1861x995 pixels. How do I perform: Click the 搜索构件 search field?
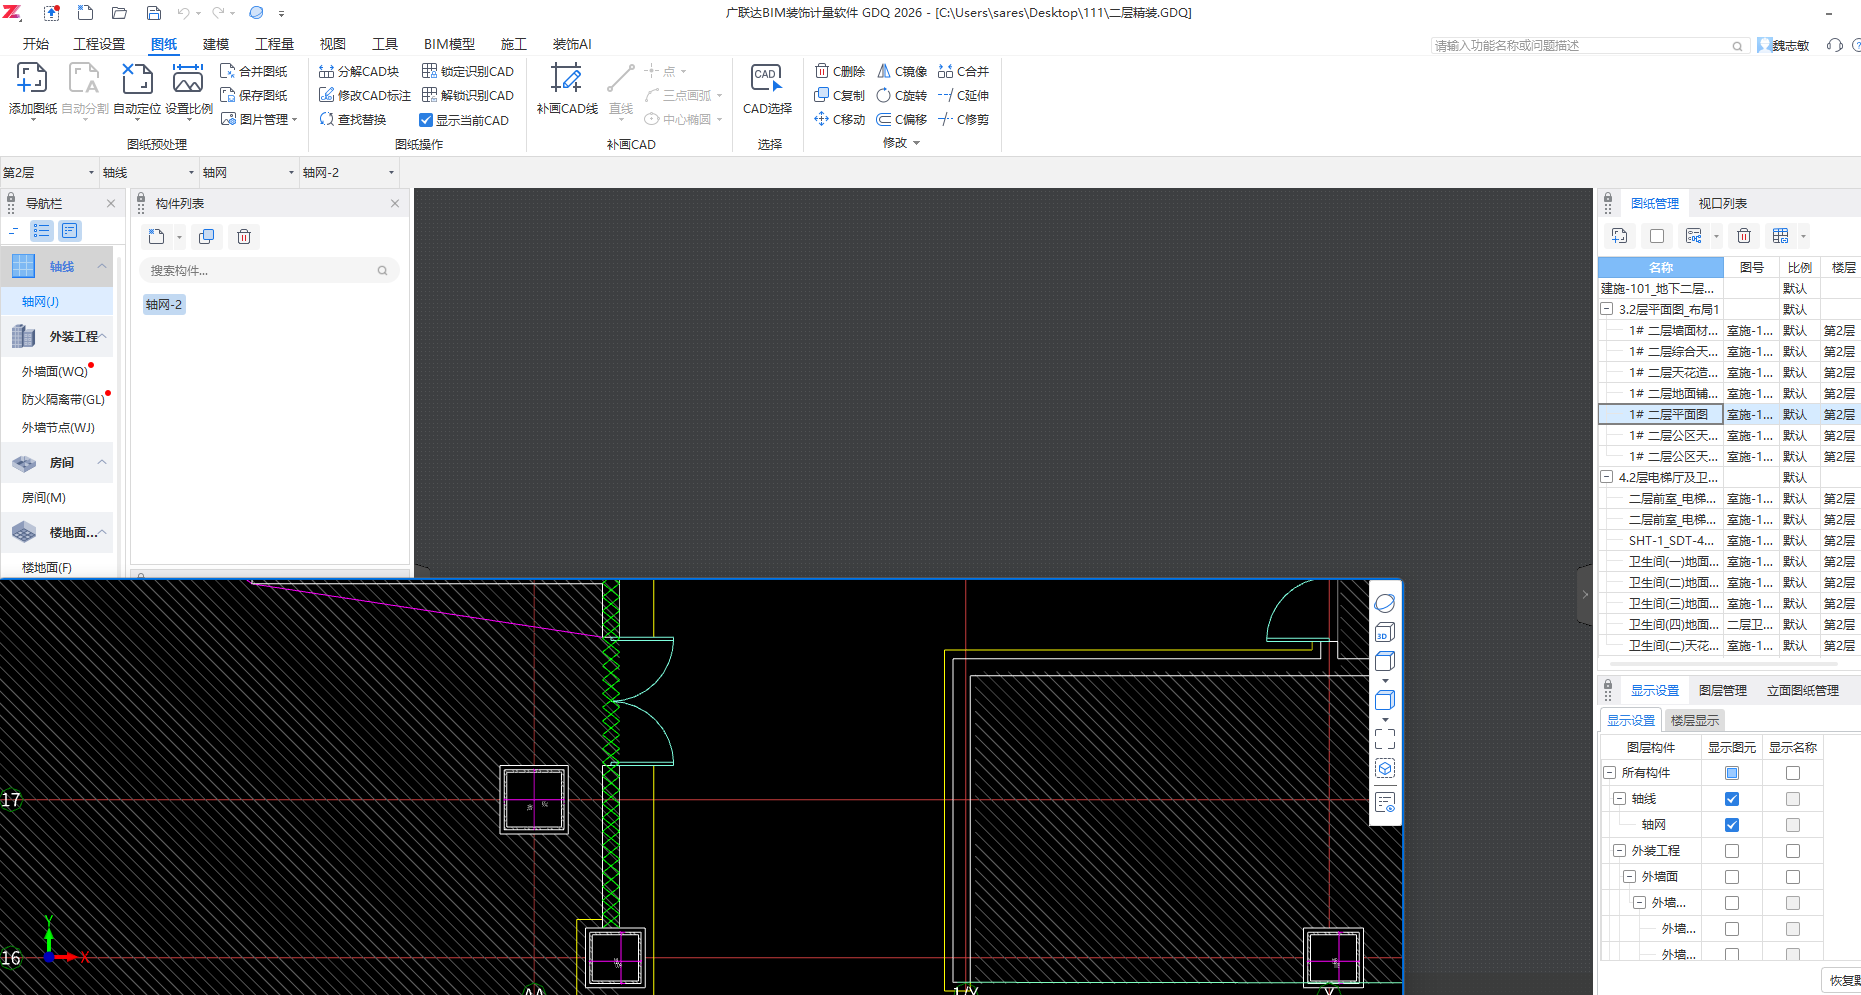(269, 270)
